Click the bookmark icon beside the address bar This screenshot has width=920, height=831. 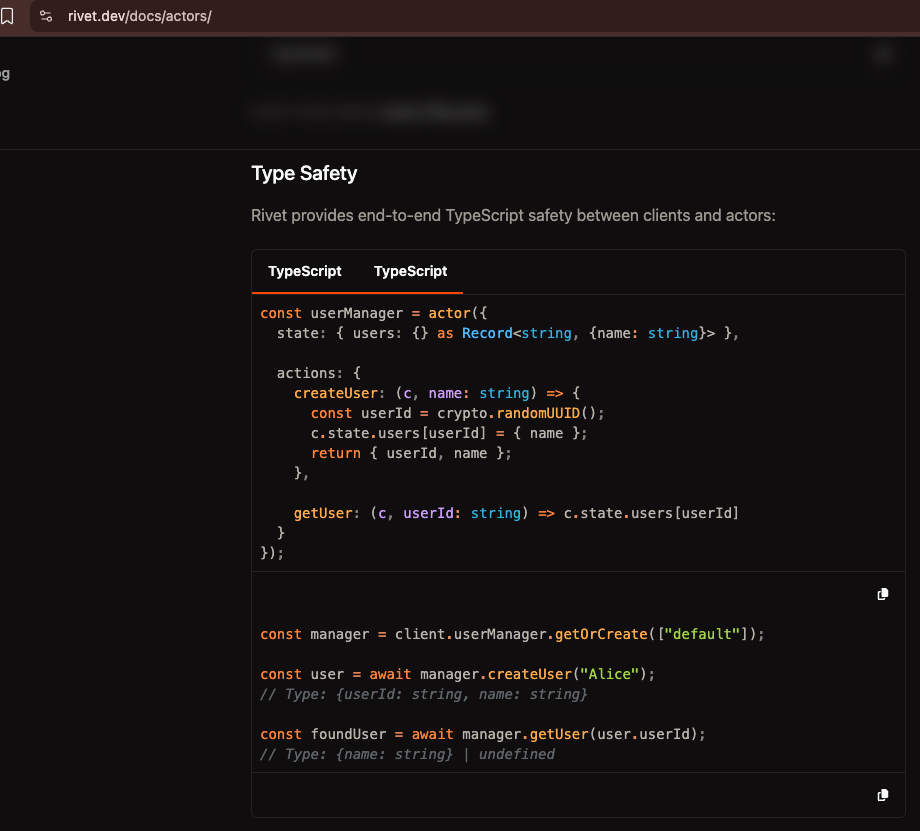tap(6, 16)
